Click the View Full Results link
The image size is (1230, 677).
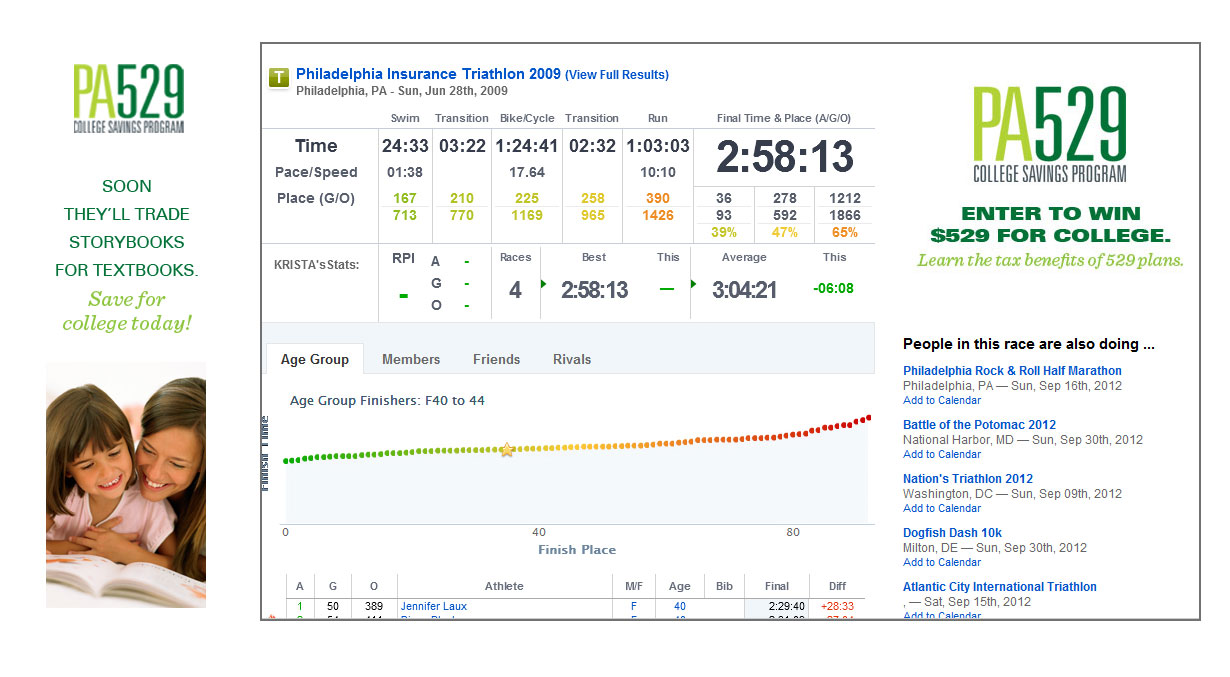617,75
